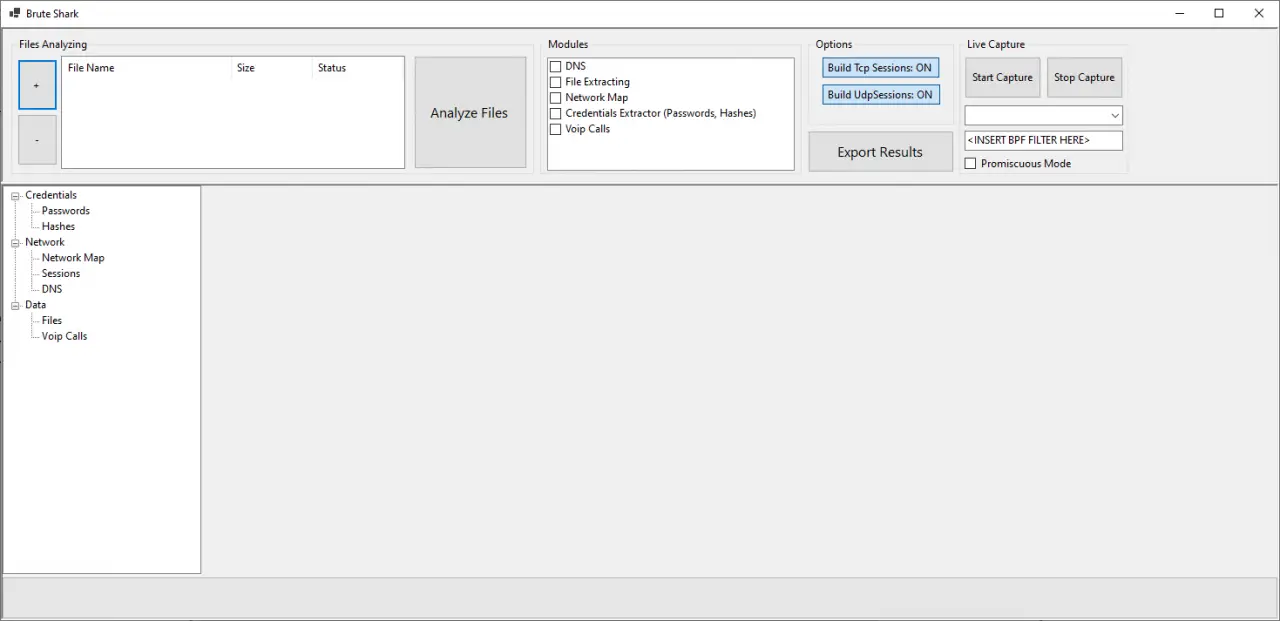Enable Promiscuous Mode checkbox
1280x621 pixels.
tap(970, 164)
